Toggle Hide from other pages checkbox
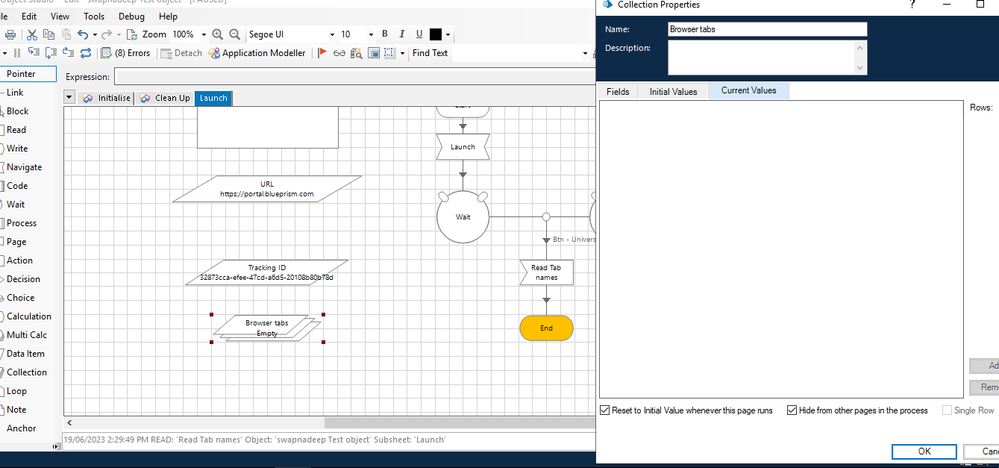Screen dimensions: 999x468 coord(792,411)
